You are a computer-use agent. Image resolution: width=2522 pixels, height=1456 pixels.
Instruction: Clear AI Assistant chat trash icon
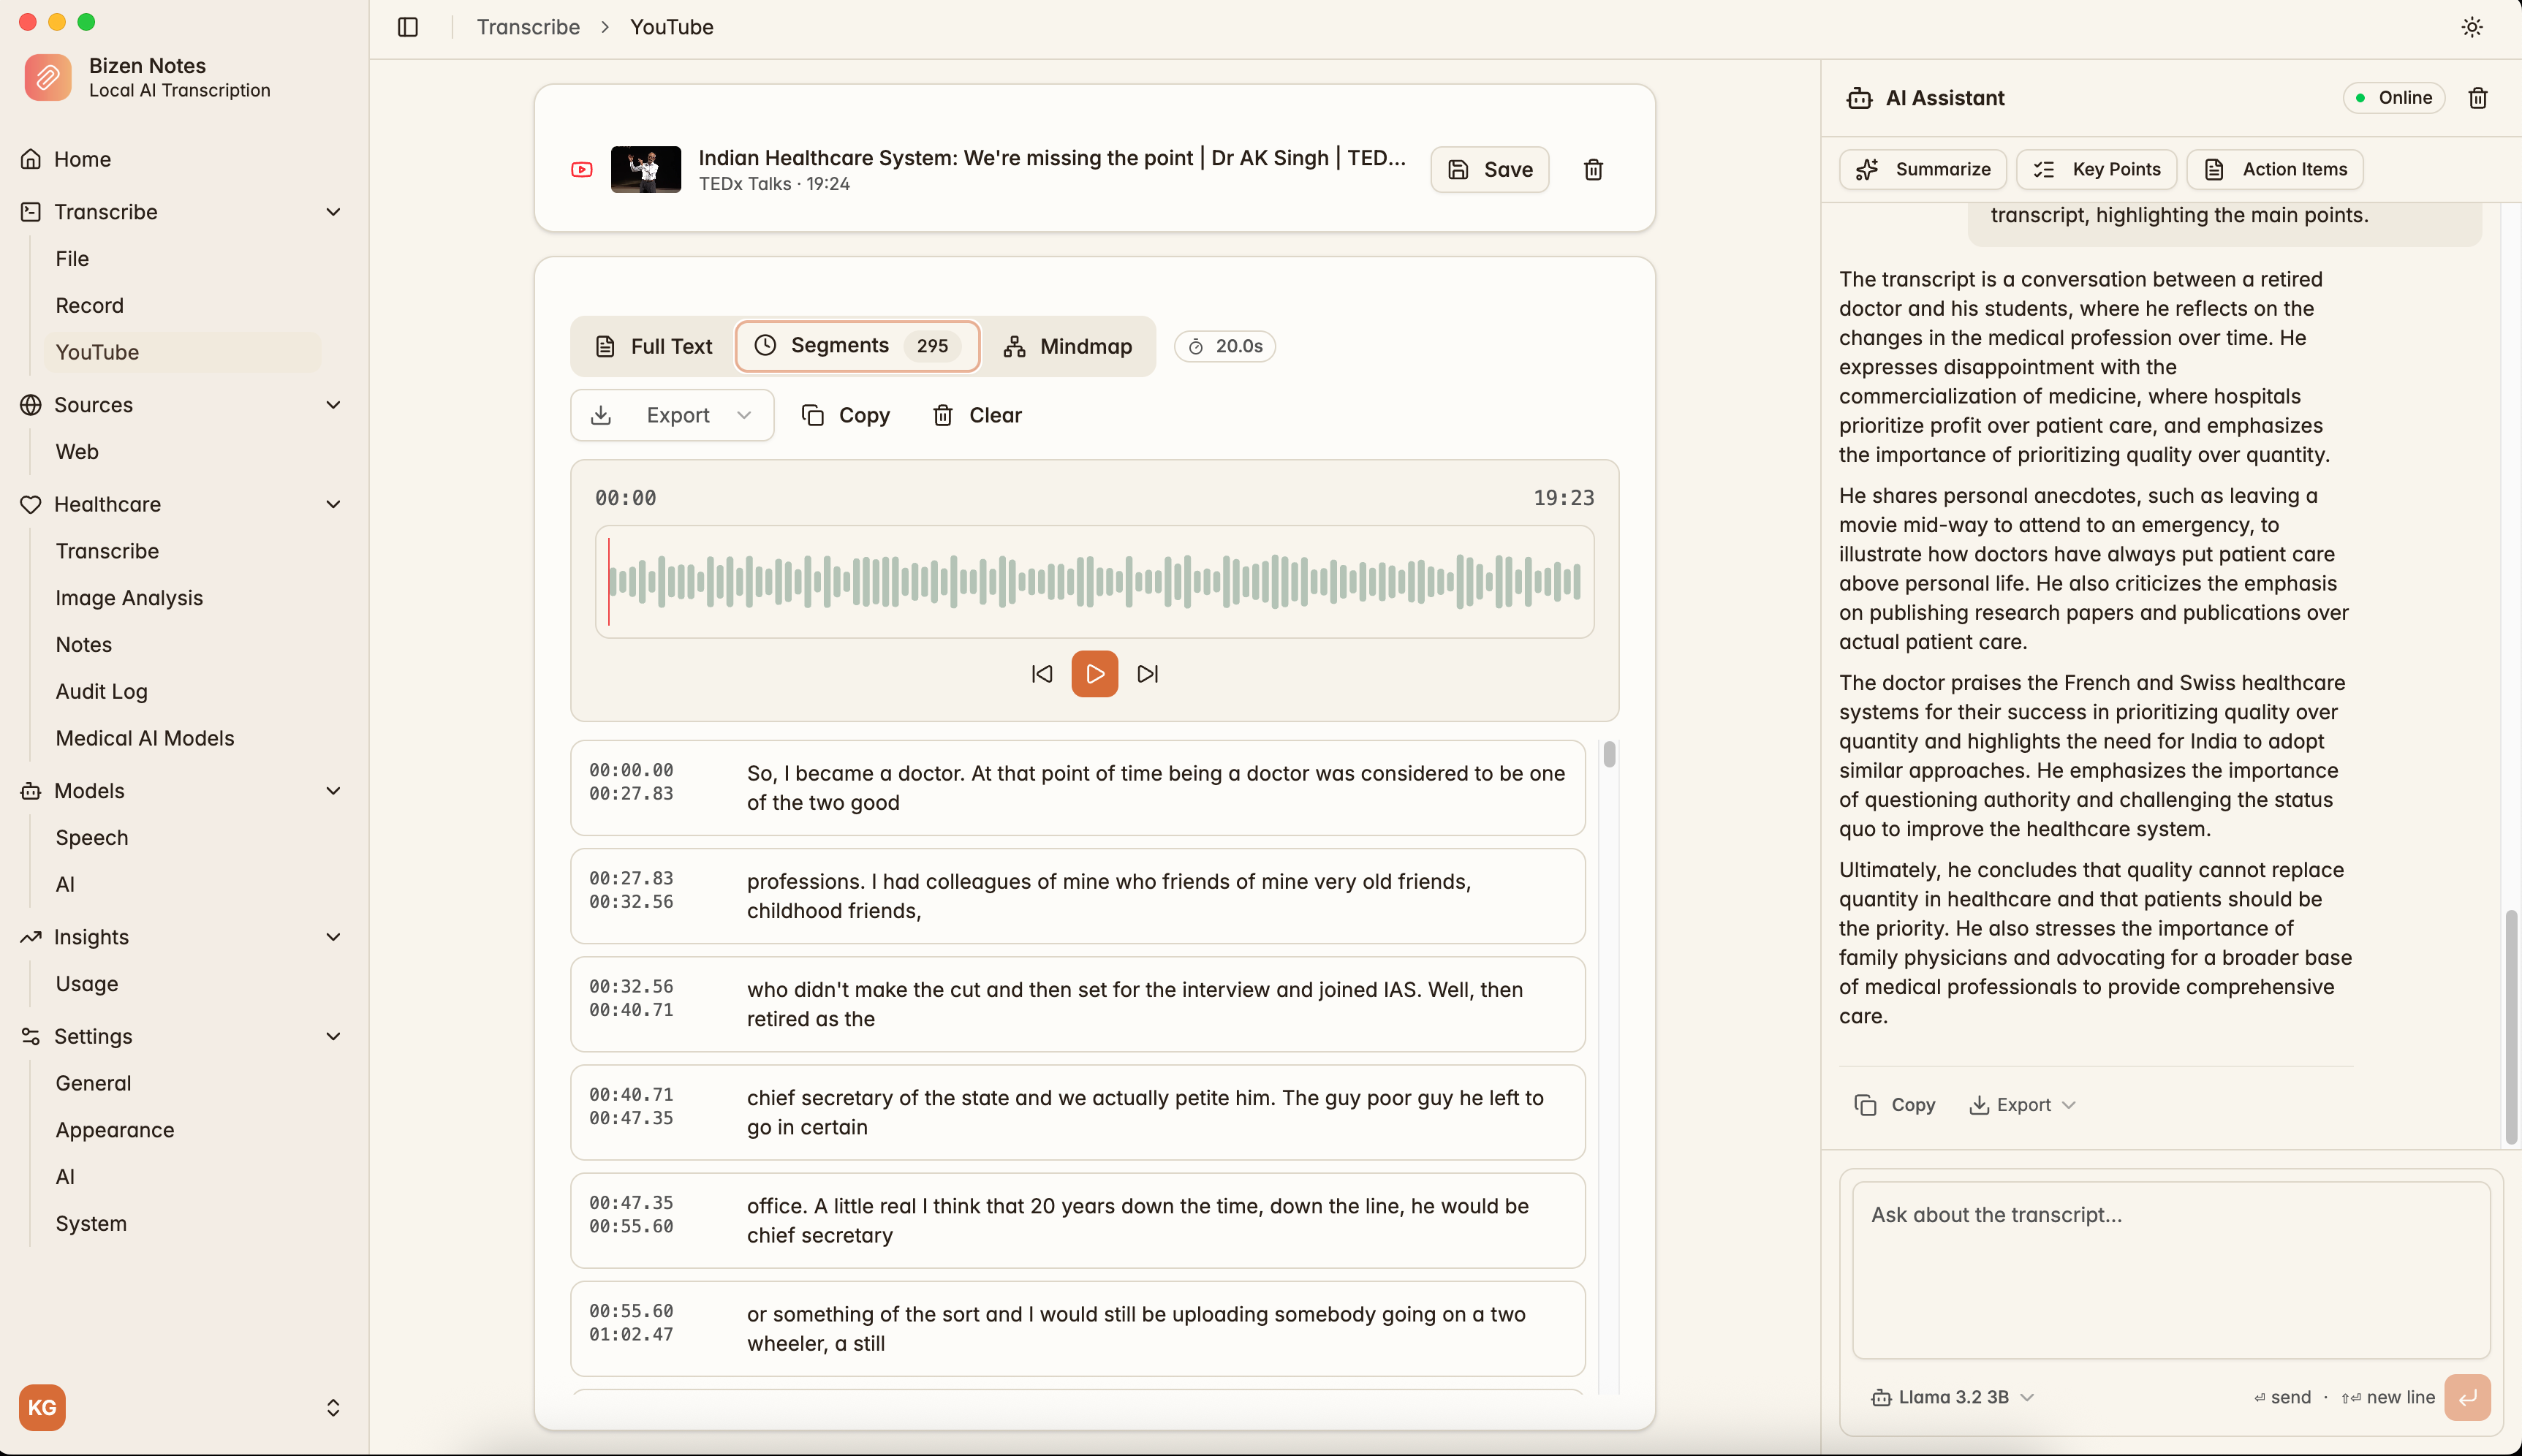coord(2477,97)
